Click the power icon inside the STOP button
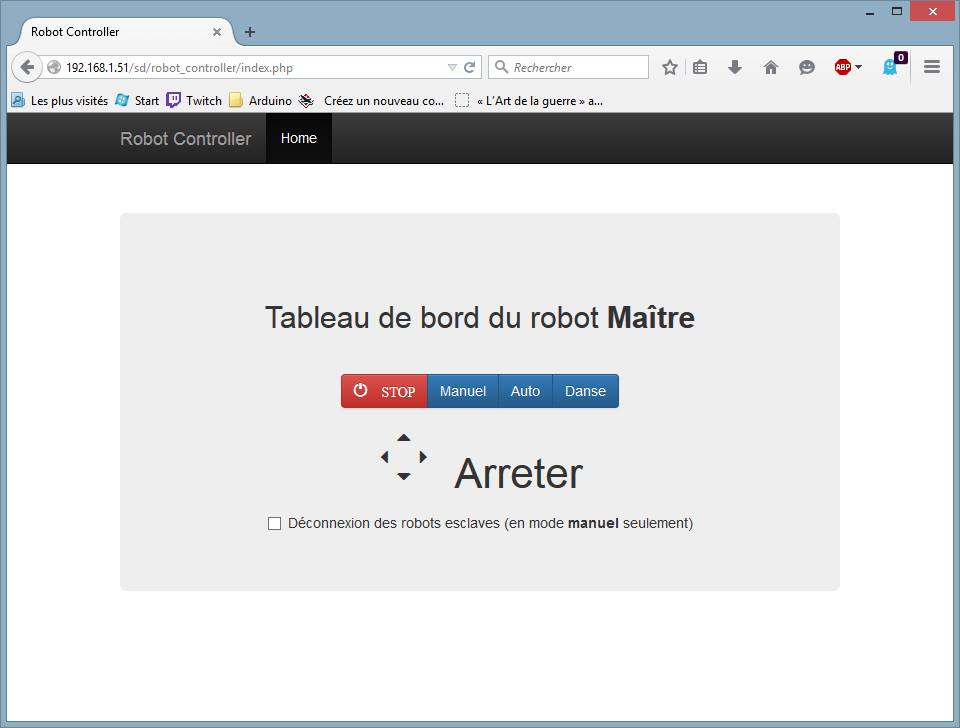 (x=360, y=391)
